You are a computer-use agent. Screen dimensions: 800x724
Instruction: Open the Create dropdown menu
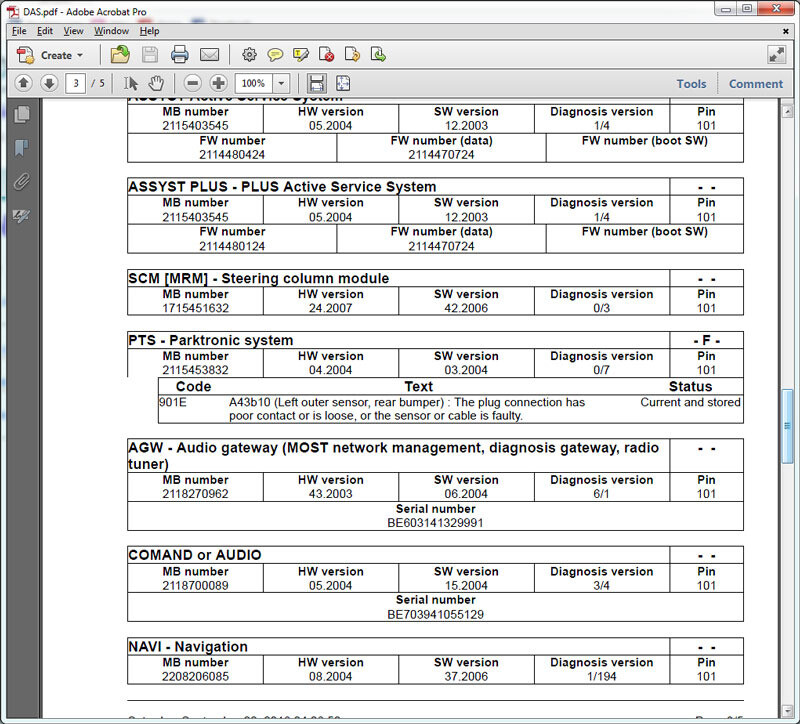point(52,54)
